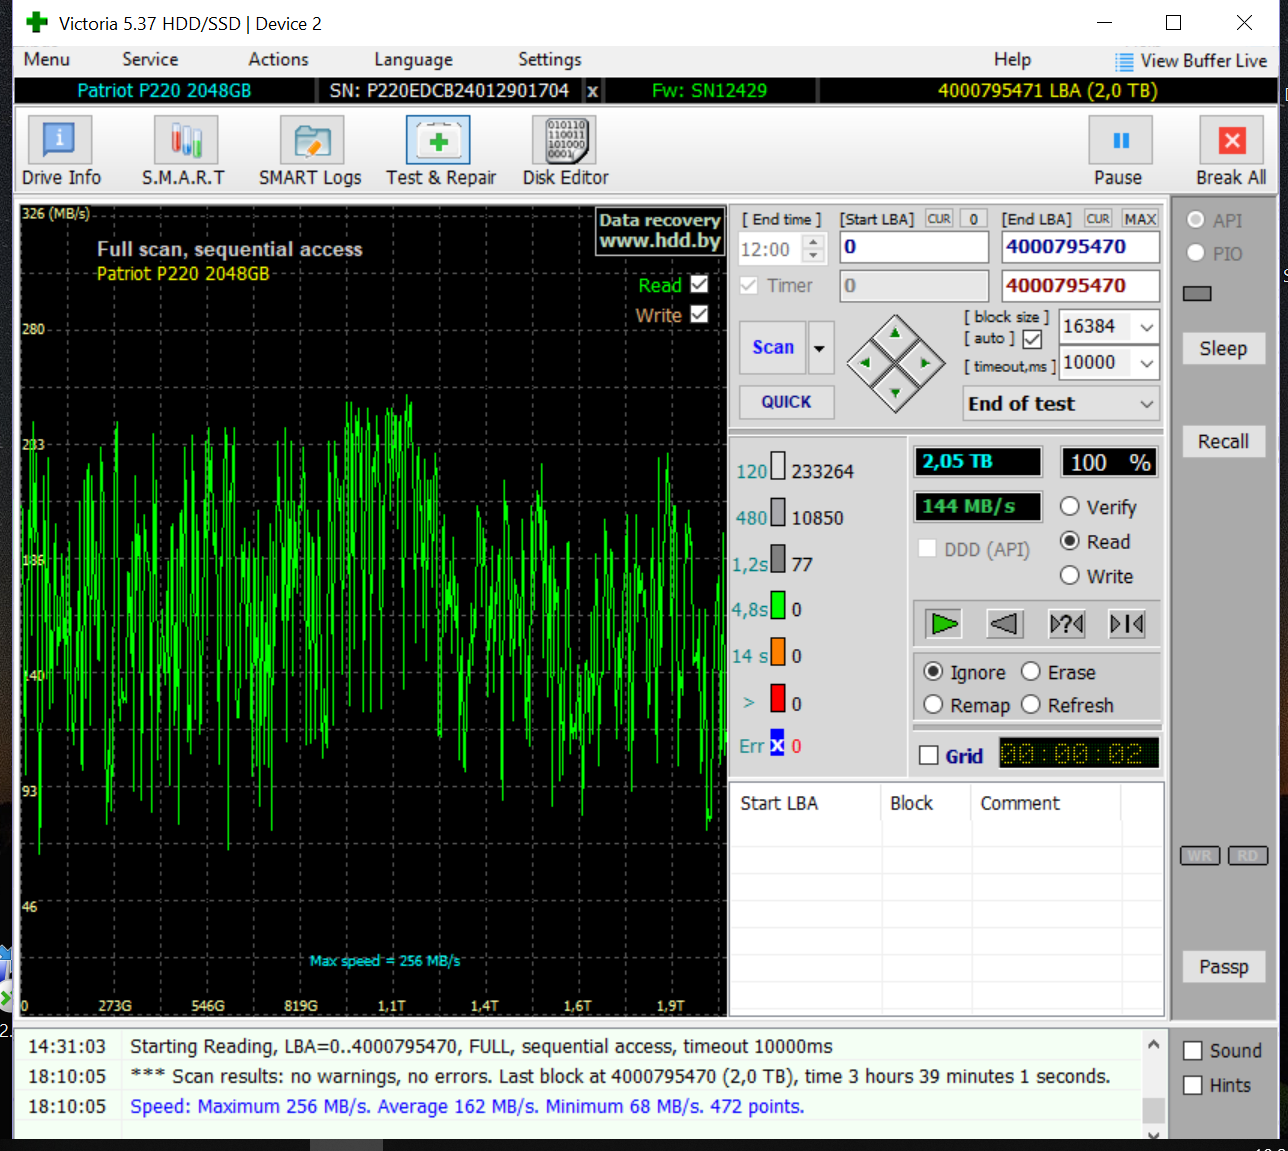
Task: Pause the running scan
Action: pos(1120,141)
